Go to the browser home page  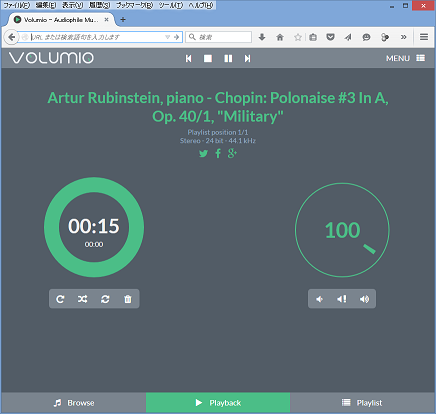pyautogui.click(x=280, y=37)
